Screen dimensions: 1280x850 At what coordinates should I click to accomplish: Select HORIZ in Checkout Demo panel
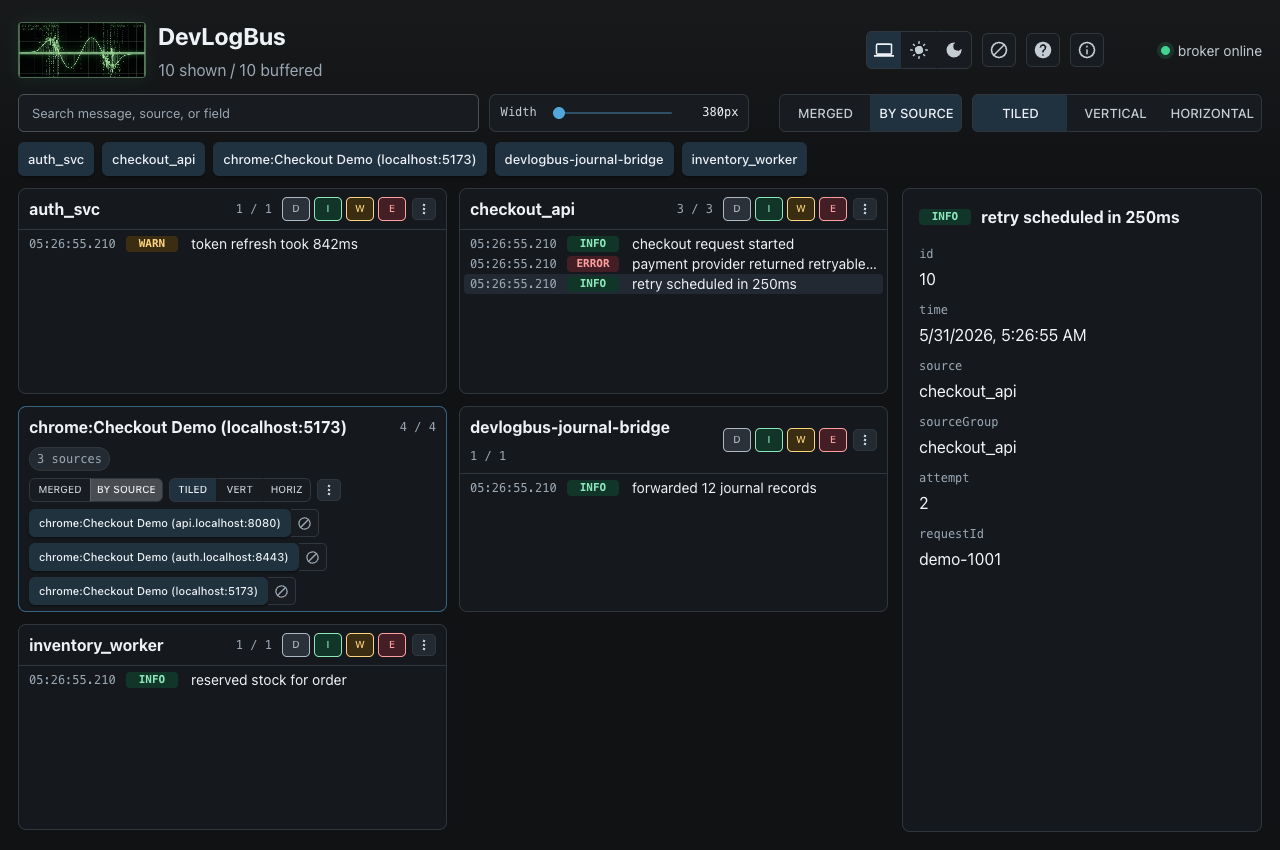(x=287, y=490)
